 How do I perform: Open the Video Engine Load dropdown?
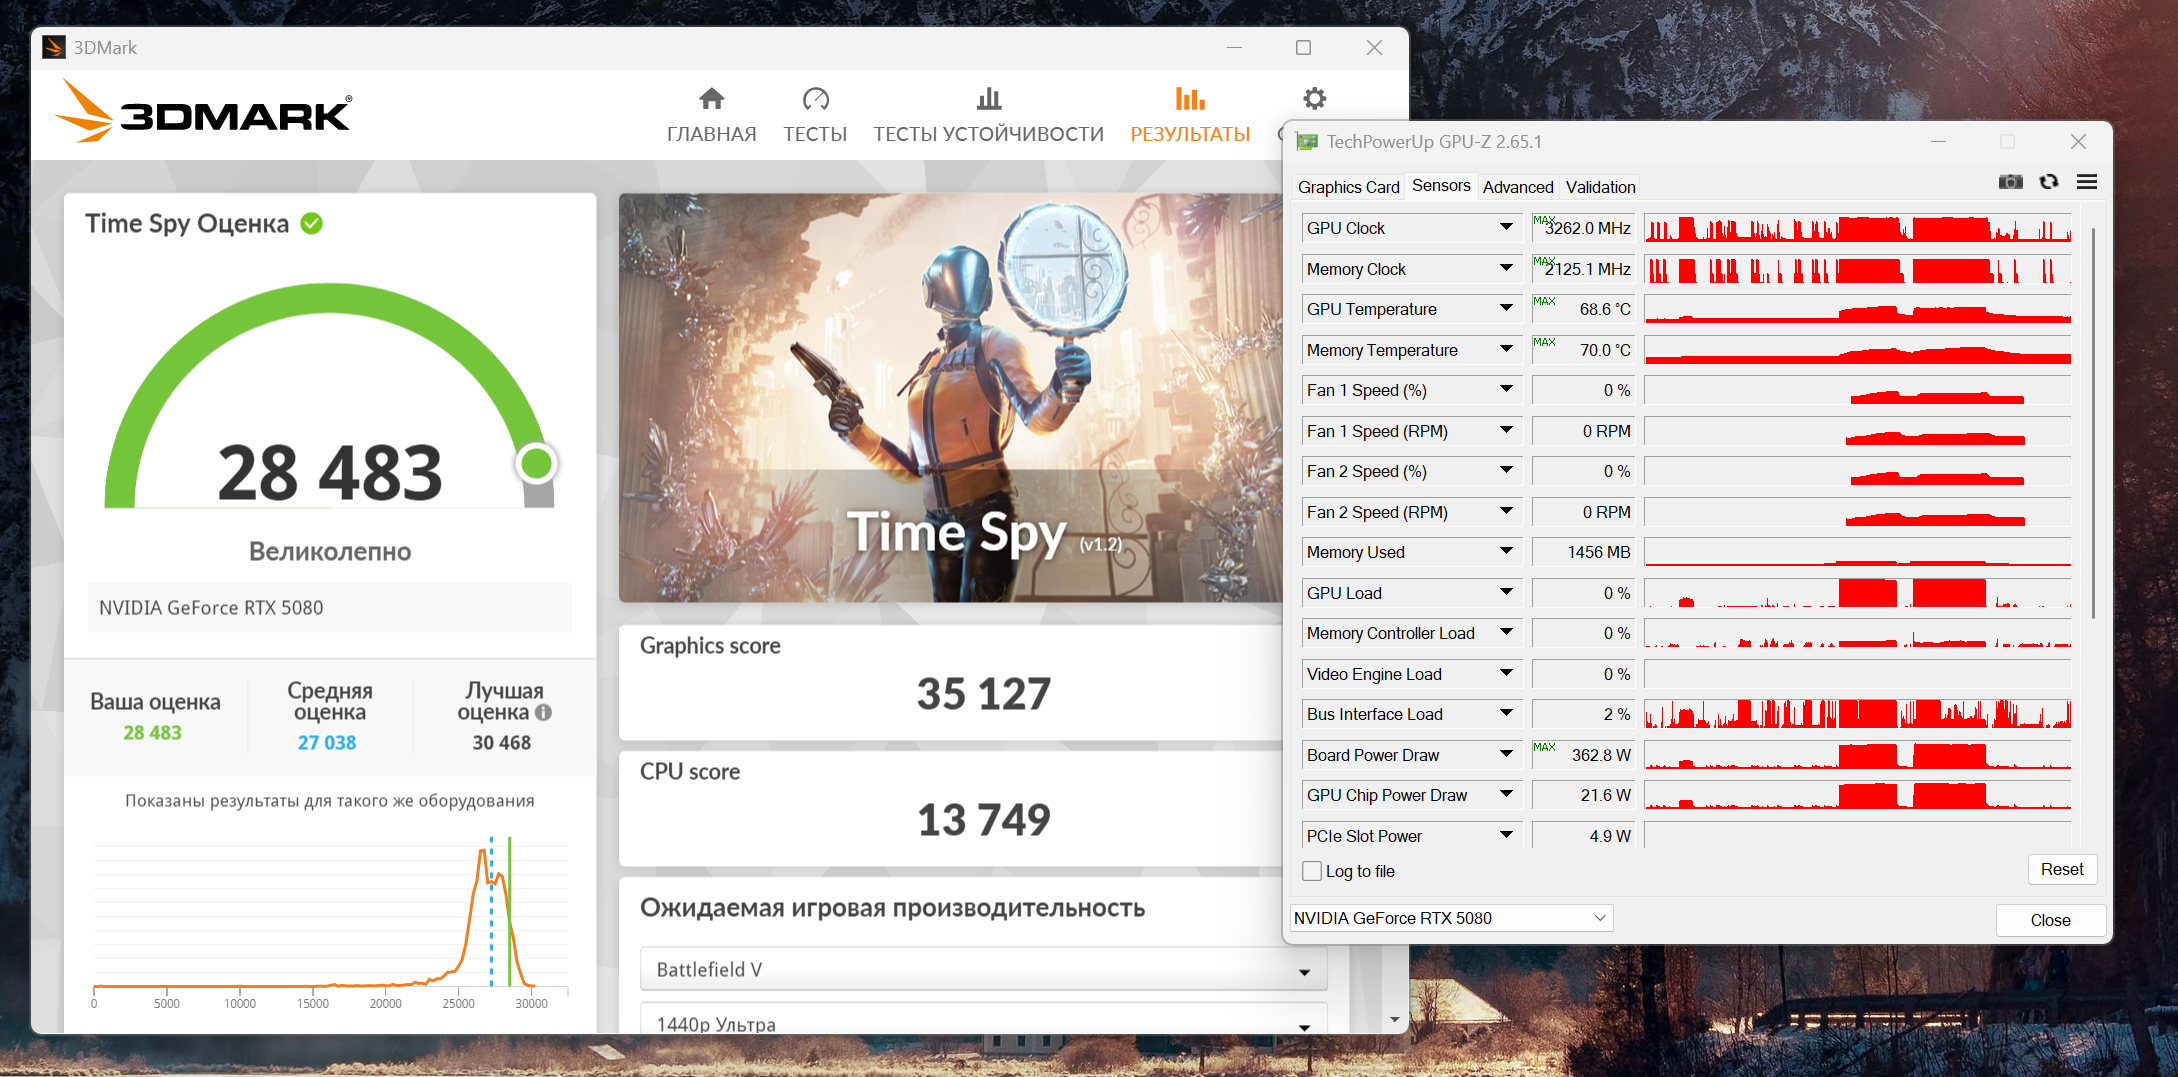1506,674
